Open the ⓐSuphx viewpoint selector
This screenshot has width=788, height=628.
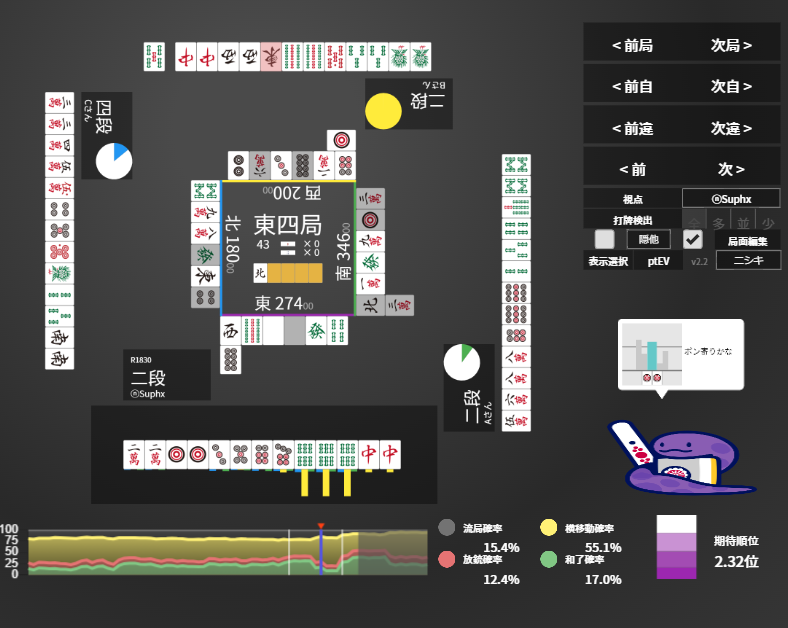[x=731, y=199]
